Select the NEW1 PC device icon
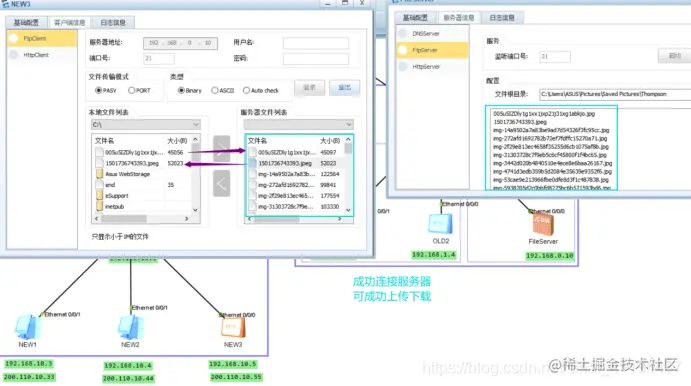The height and width of the screenshot is (386, 691). click(x=27, y=327)
